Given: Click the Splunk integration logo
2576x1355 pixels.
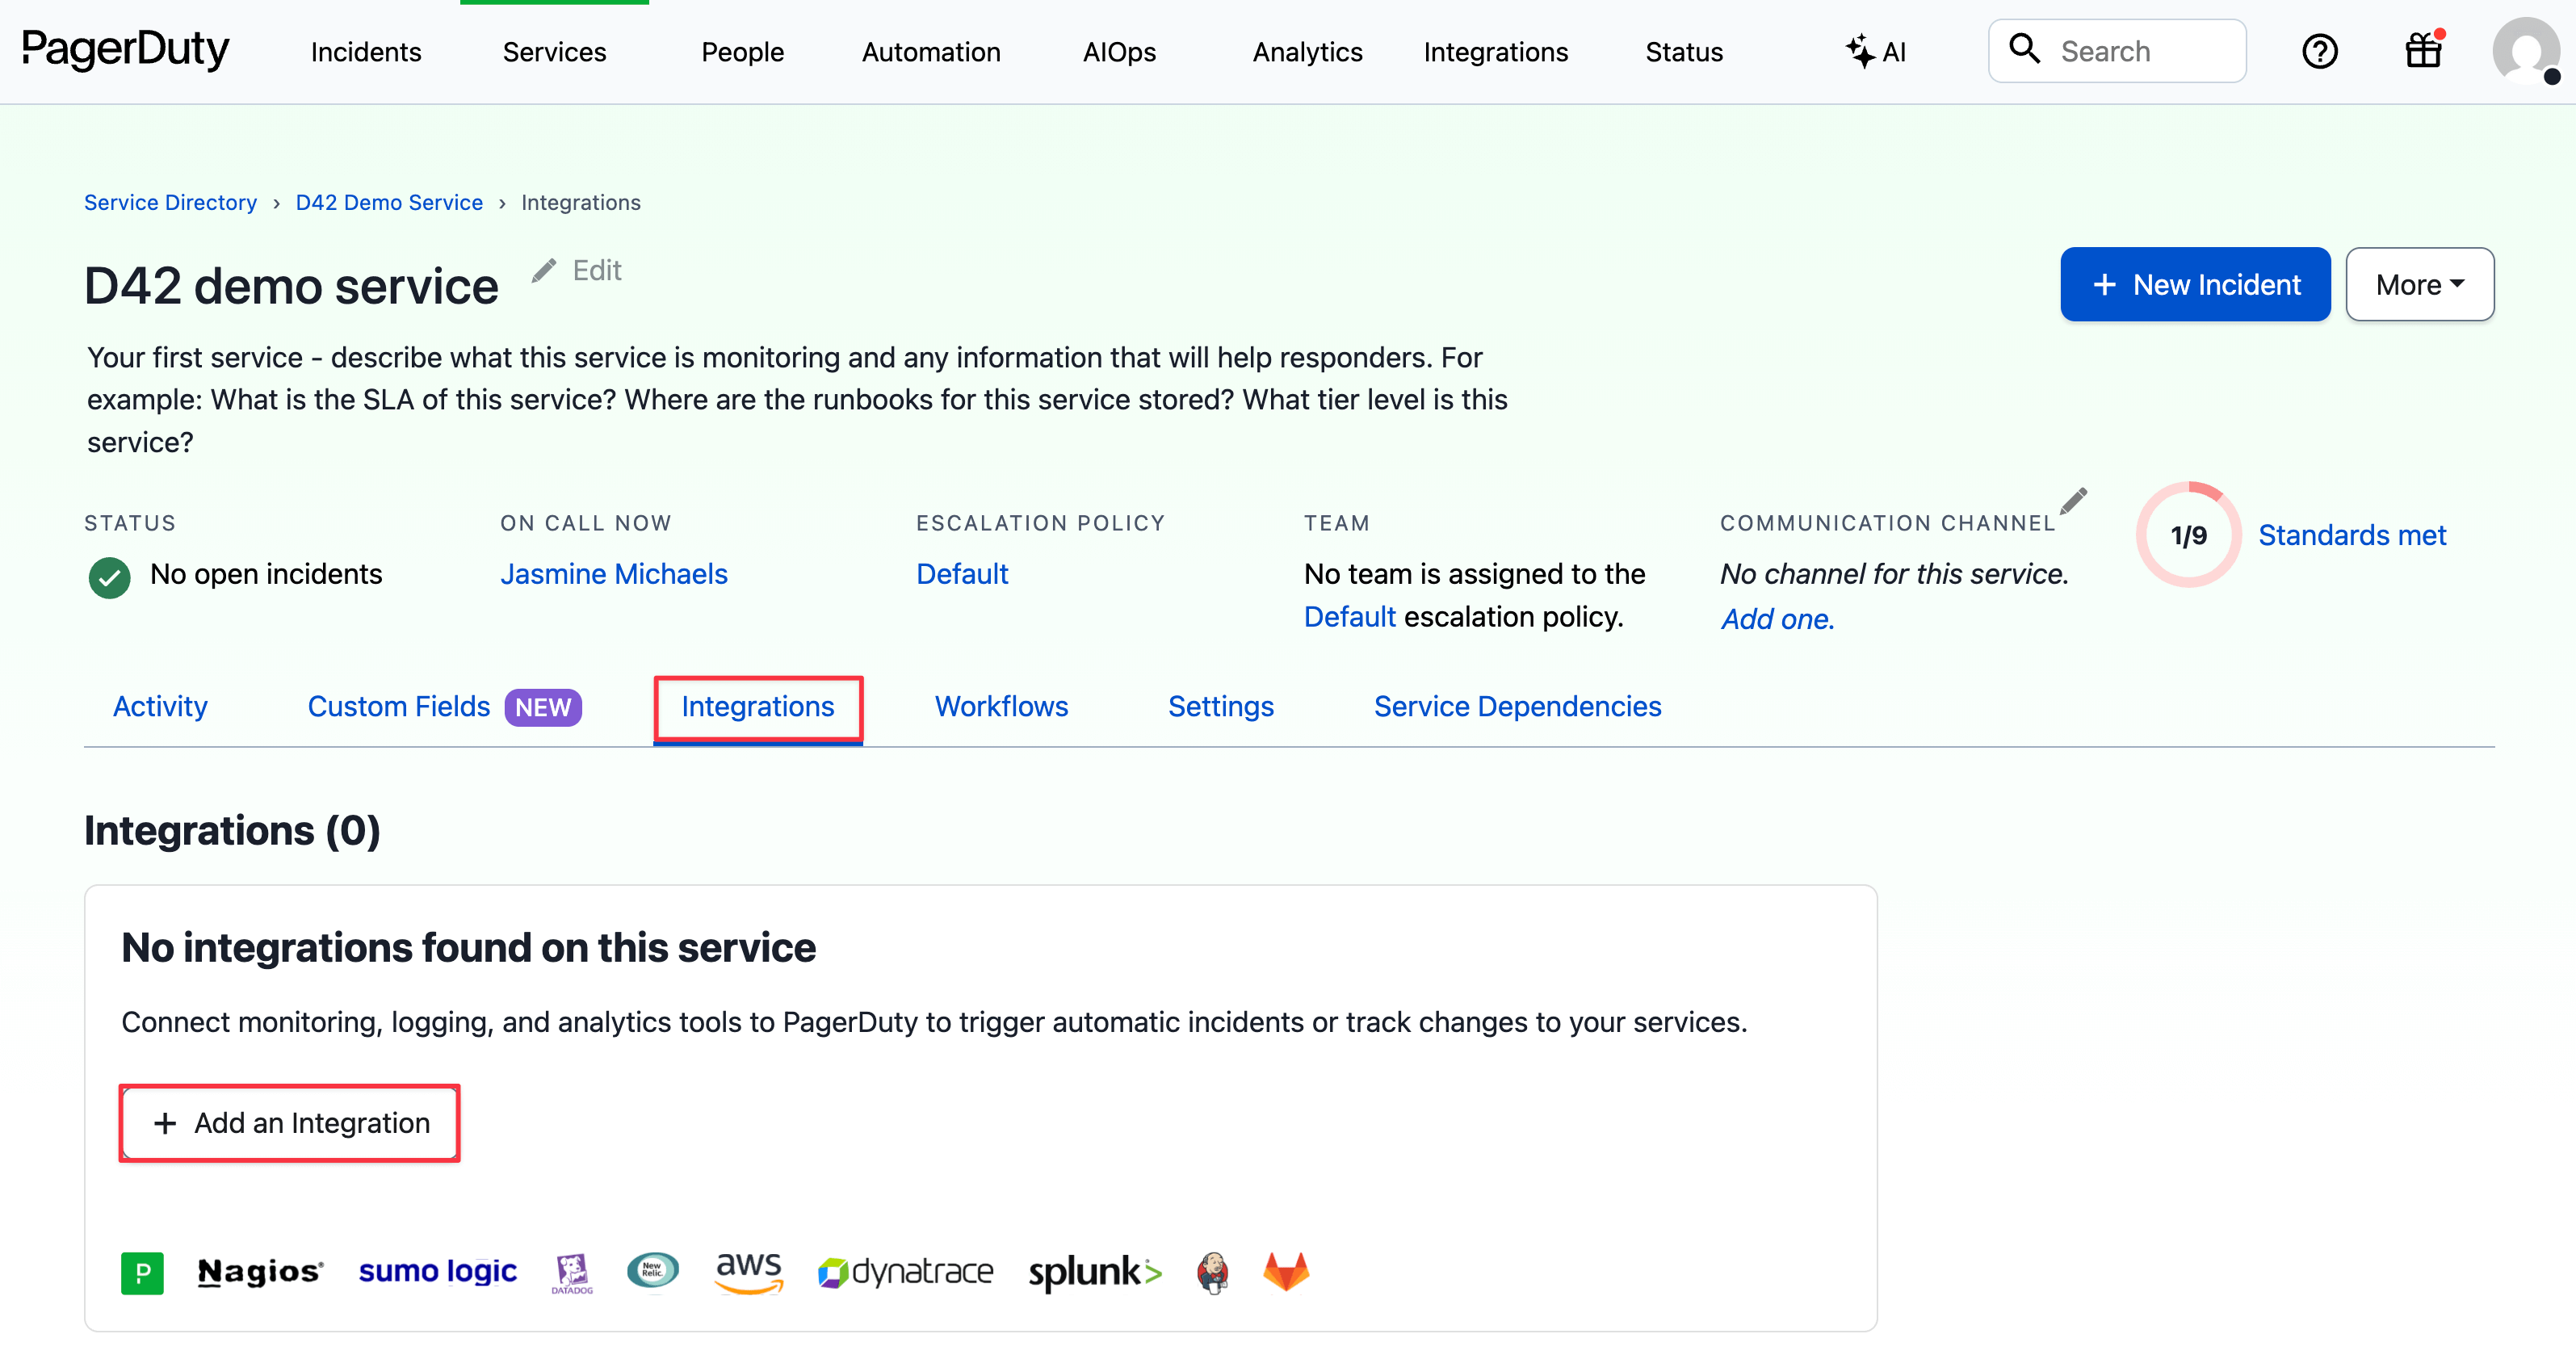Looking at the screenshot, I should pyautogui.click(x=1095, y=1272).
